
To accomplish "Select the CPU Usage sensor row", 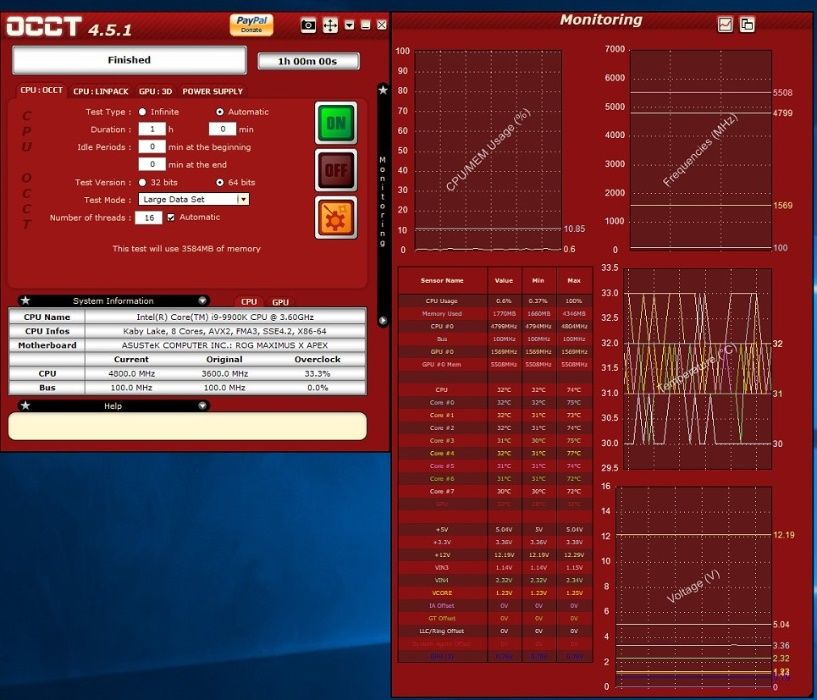I will 495,301.
